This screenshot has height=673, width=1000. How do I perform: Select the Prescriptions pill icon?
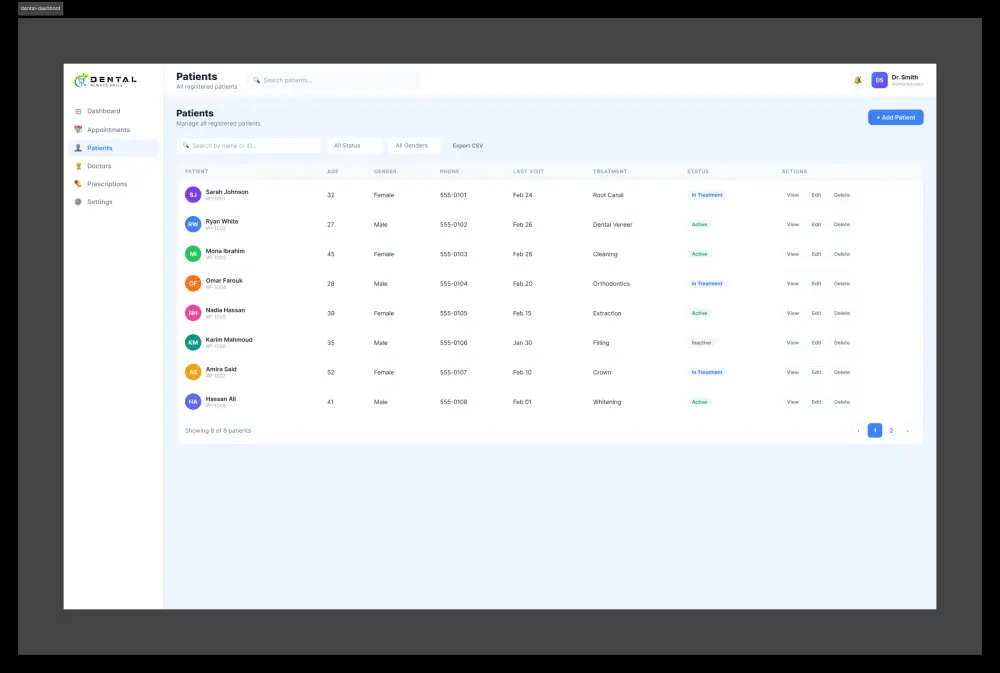point(79,184)
